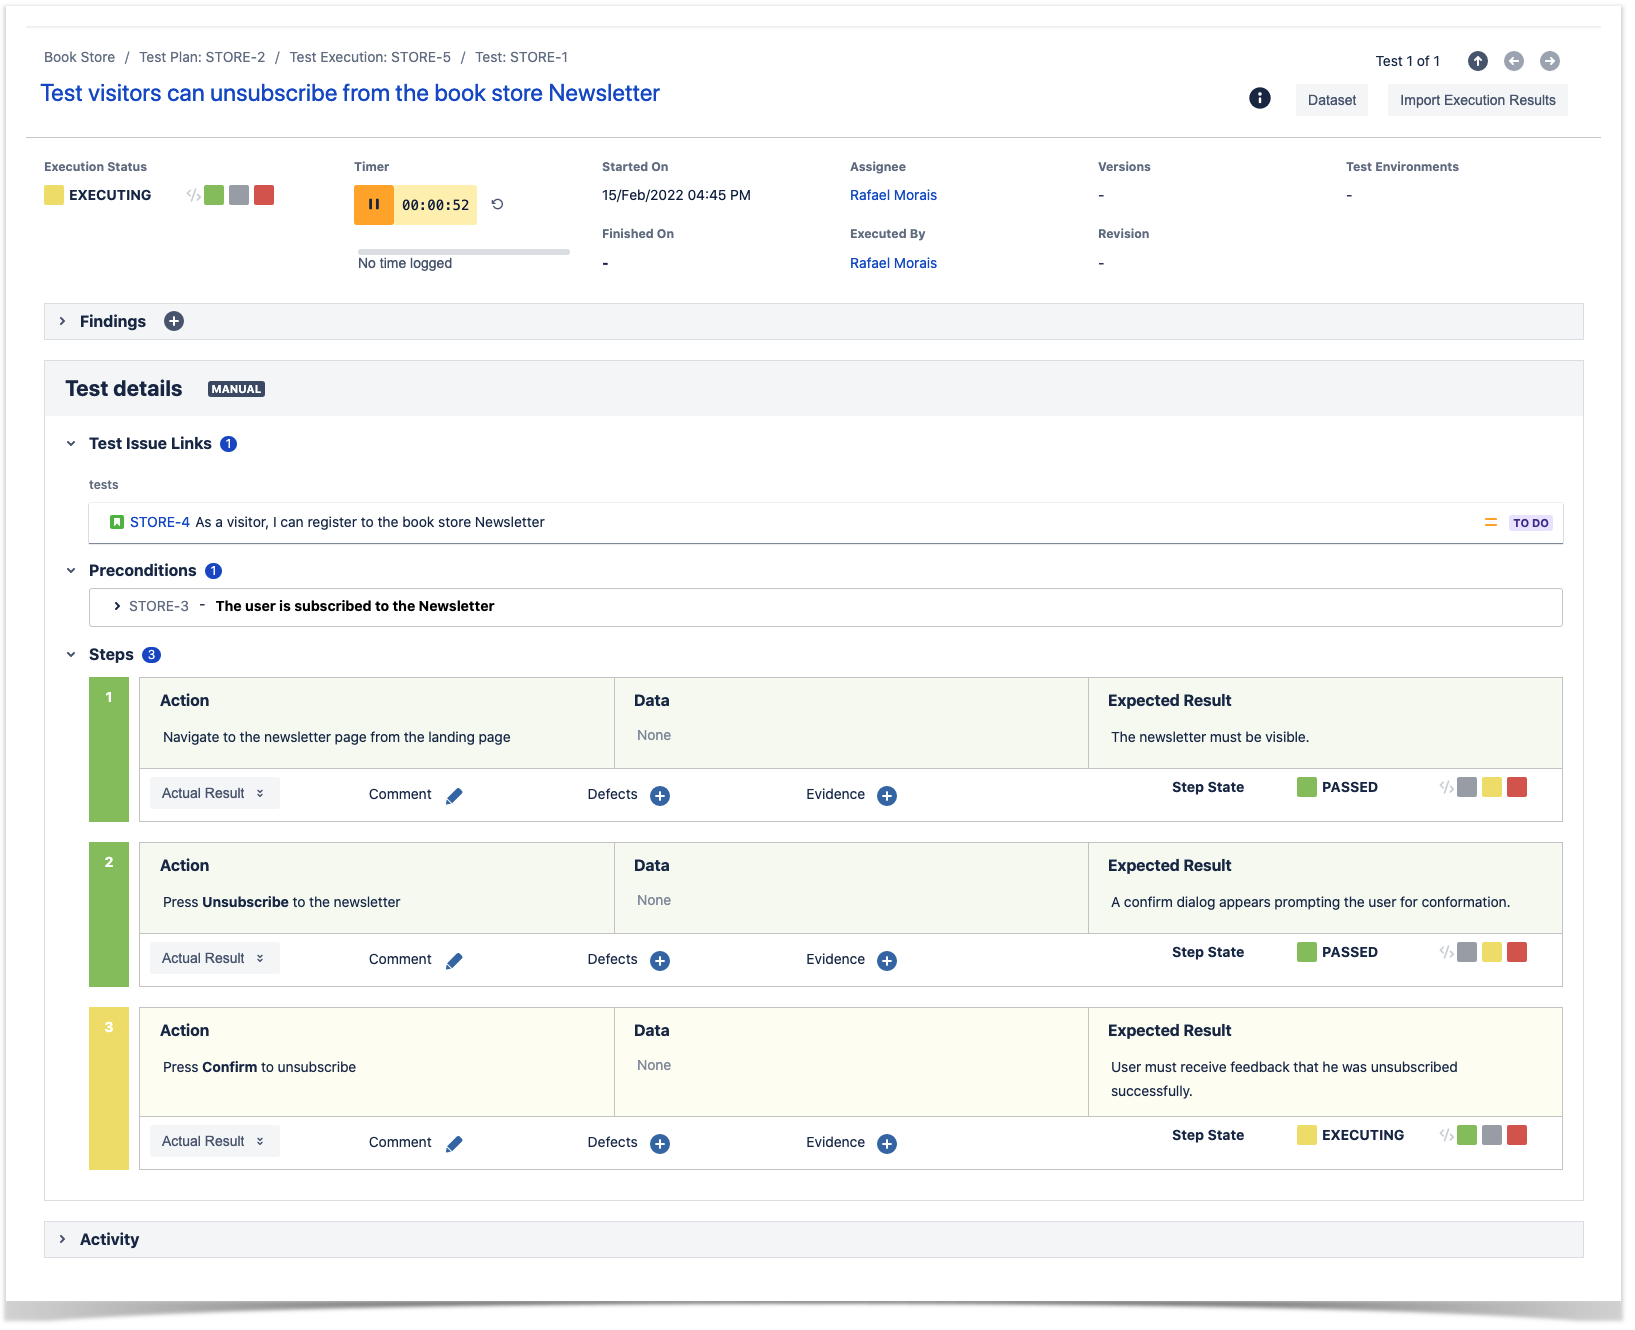1635x1330 pixels.
Task: Collapse the Test Issue Links section
Action: tap(71, 443)
